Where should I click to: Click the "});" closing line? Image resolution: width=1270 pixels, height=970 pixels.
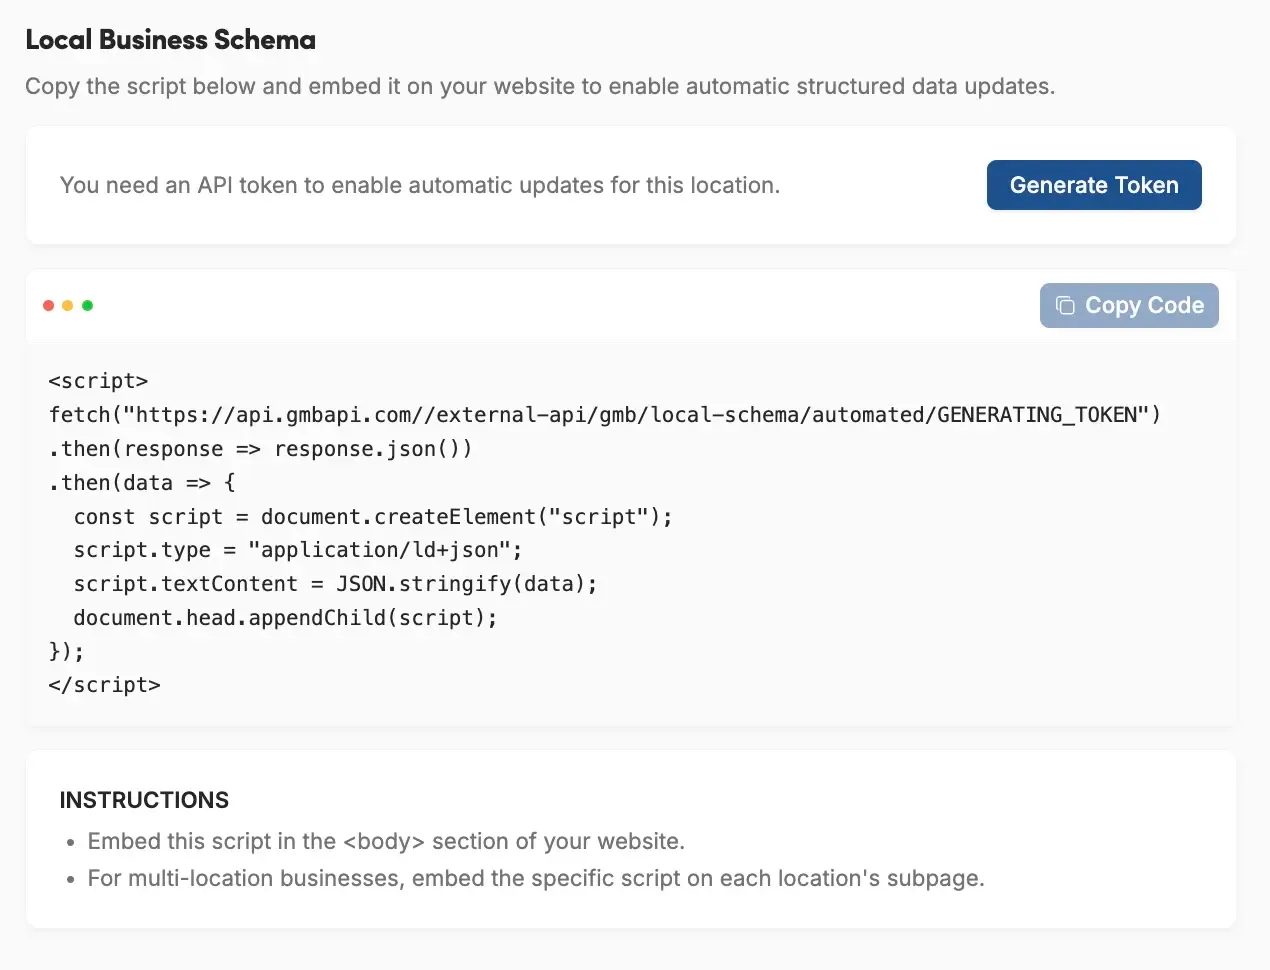tap(66, 651)
